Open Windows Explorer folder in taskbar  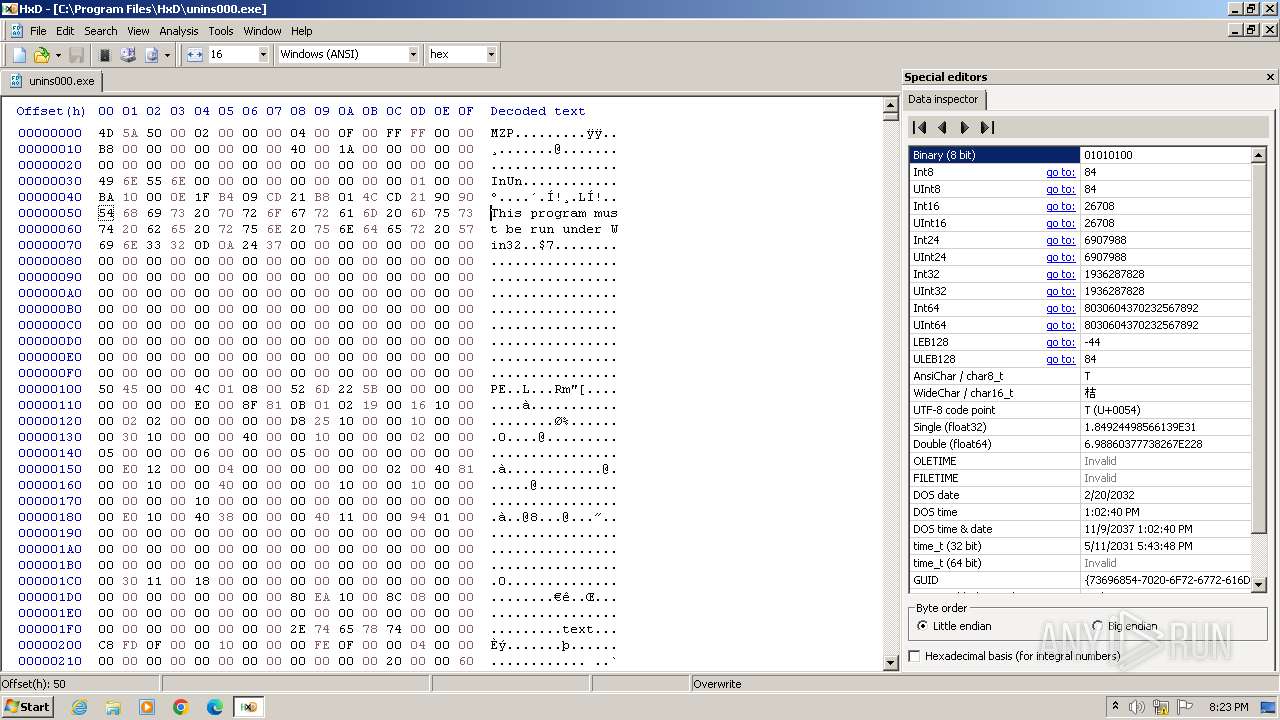(x=113, y=707)
